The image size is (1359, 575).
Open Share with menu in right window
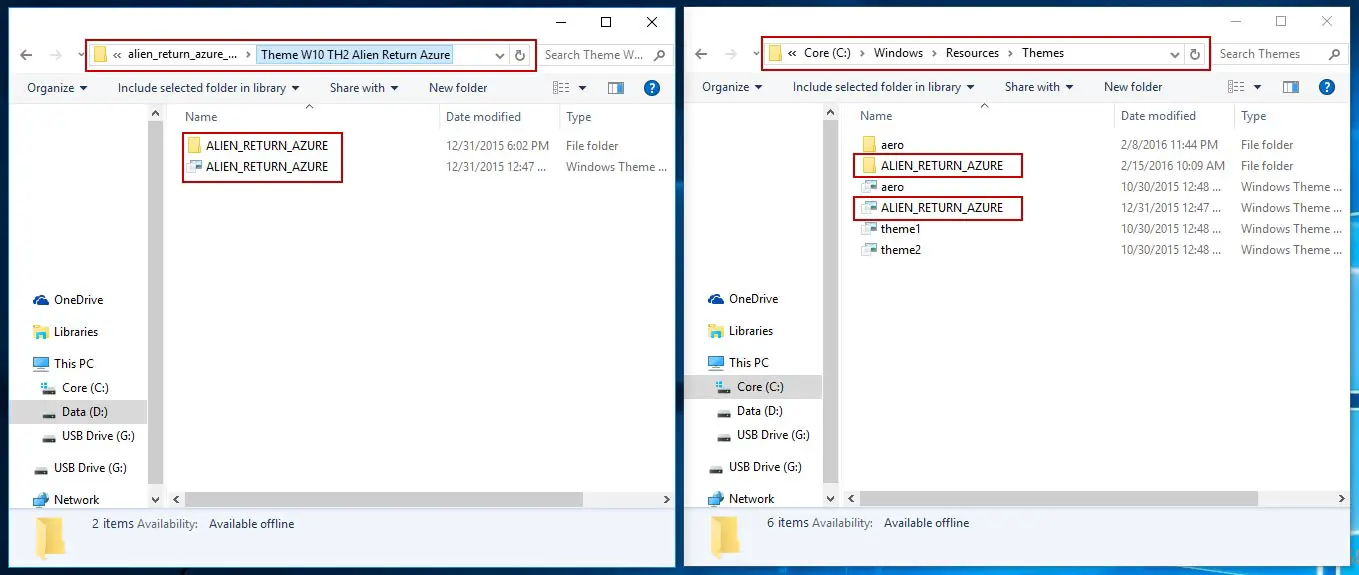[1039, 87]
